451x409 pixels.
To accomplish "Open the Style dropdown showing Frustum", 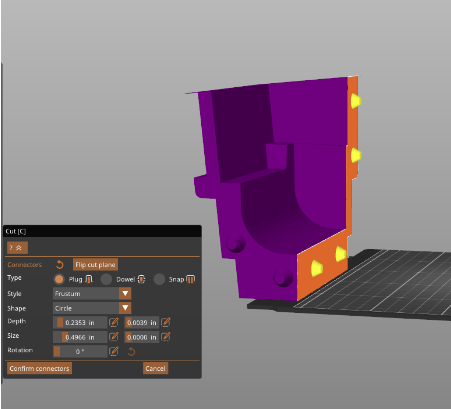I will pos(92,294).
